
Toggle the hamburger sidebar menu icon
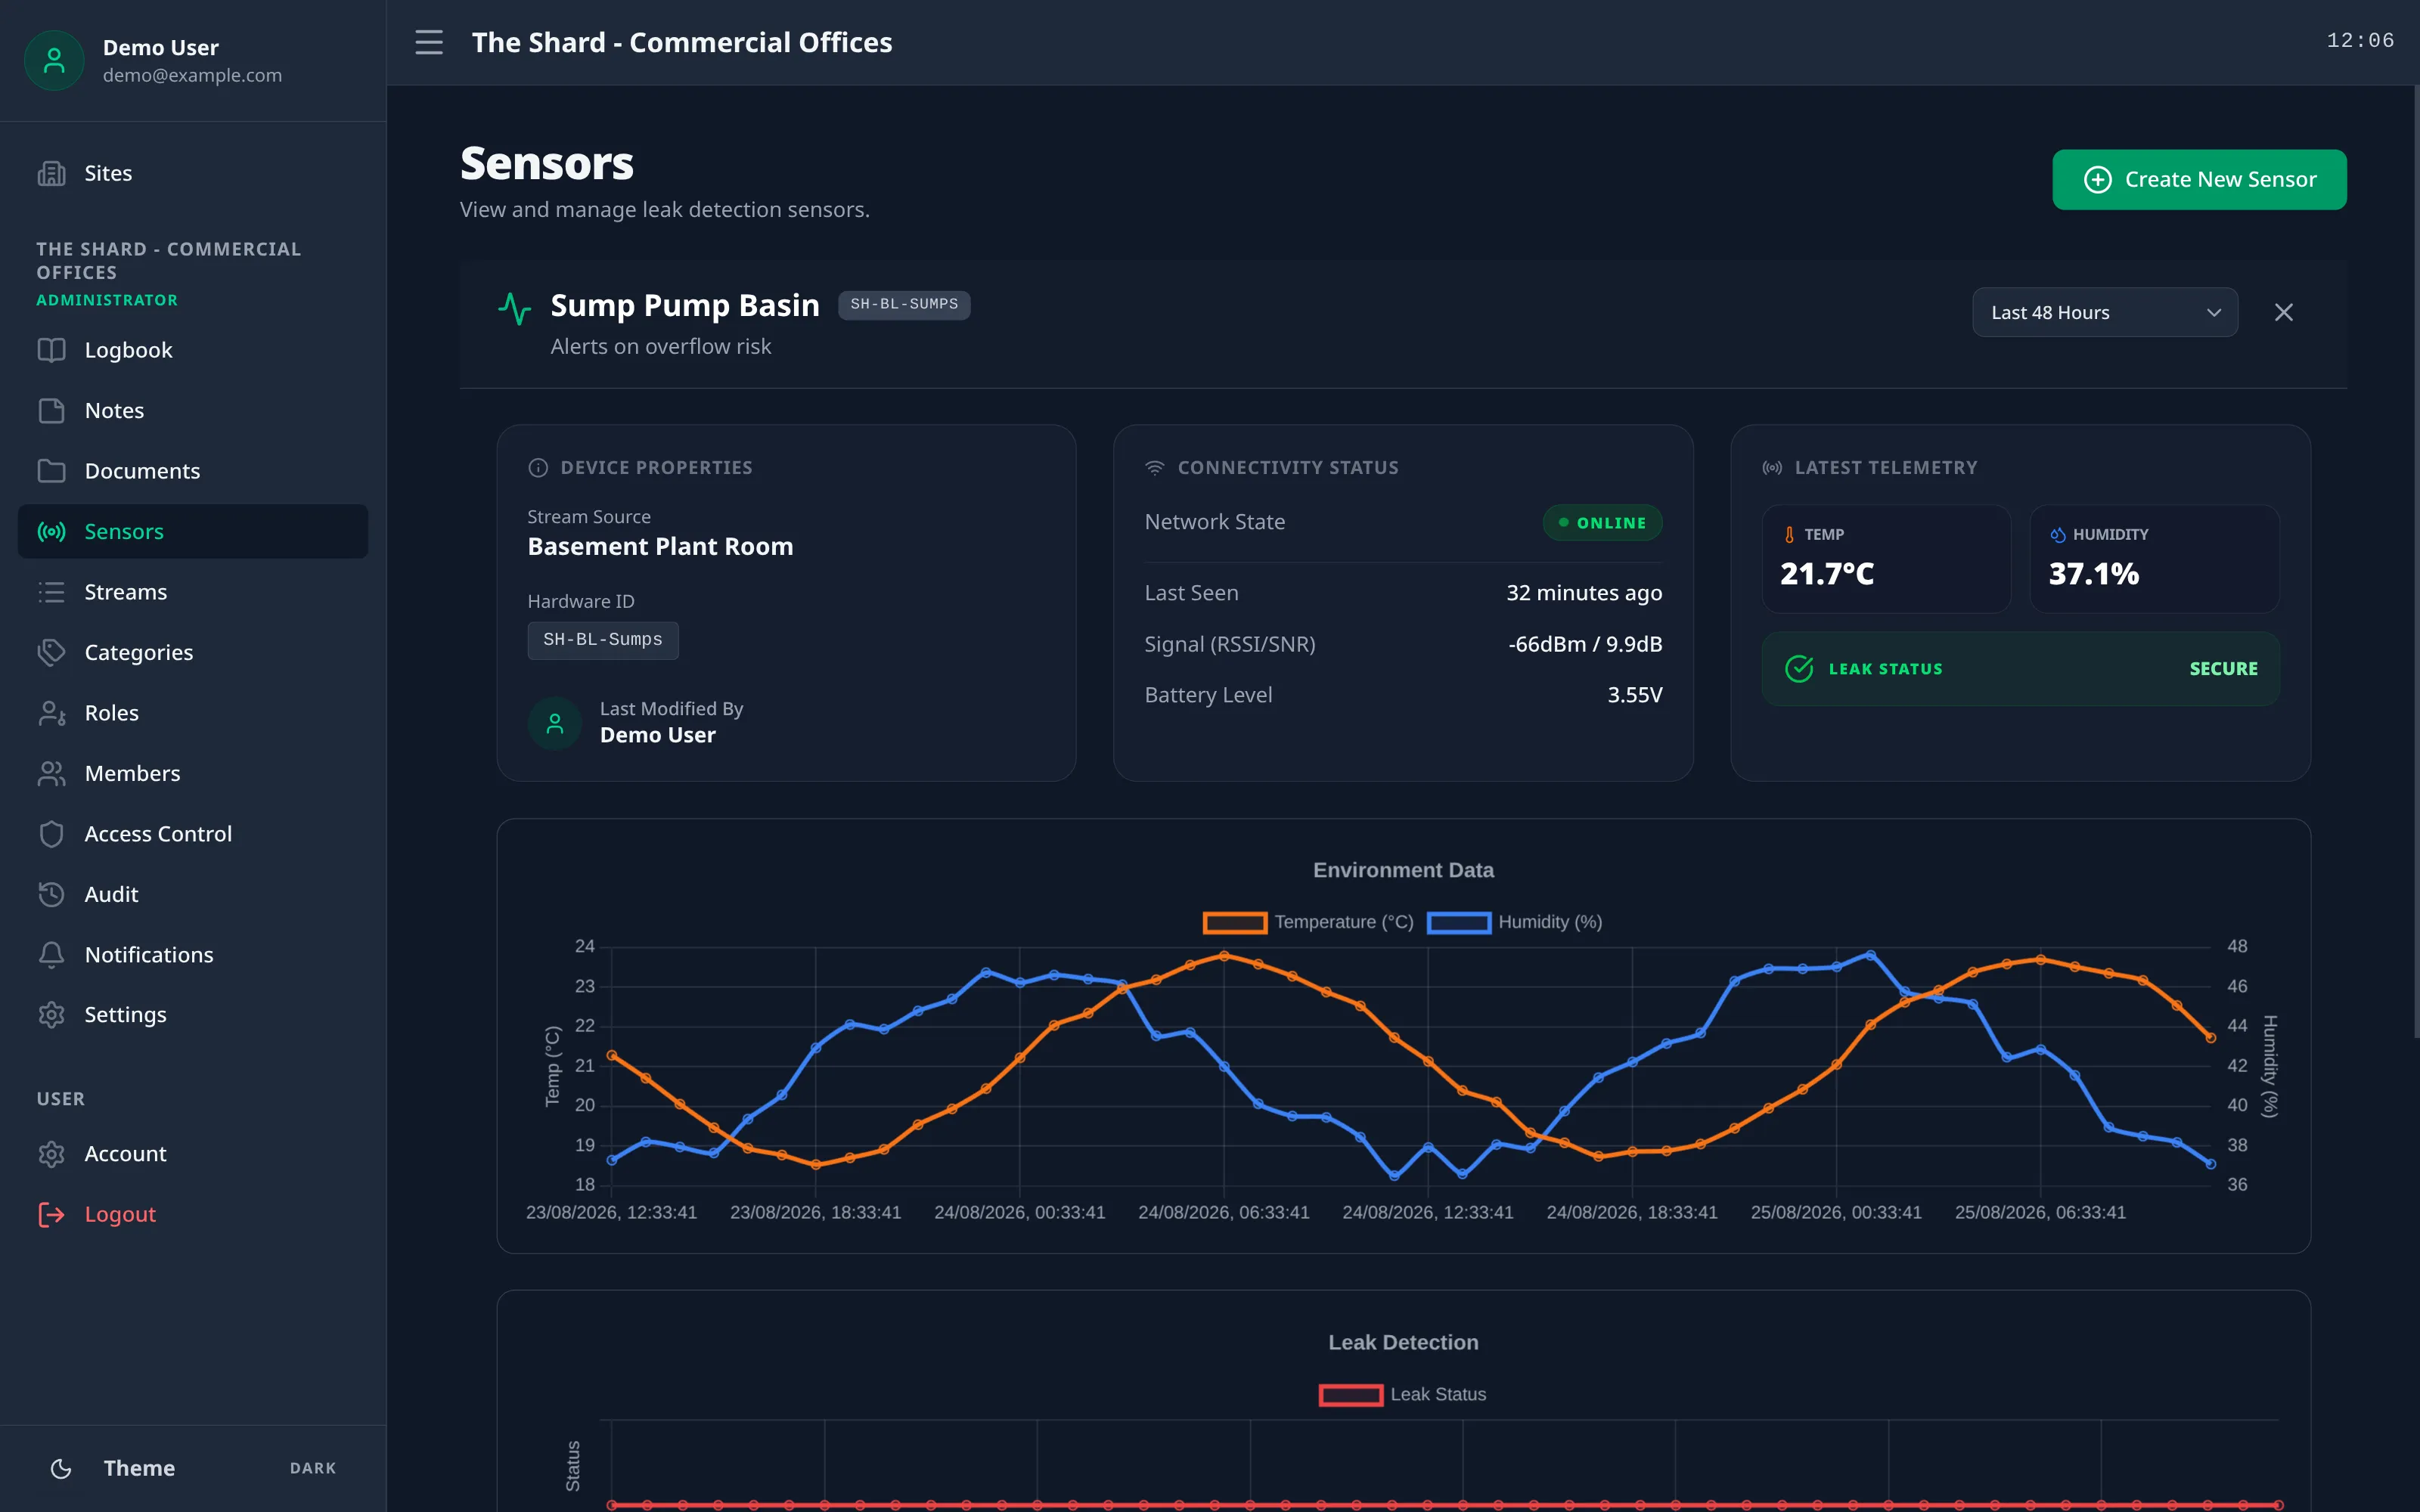coord(429,42)
